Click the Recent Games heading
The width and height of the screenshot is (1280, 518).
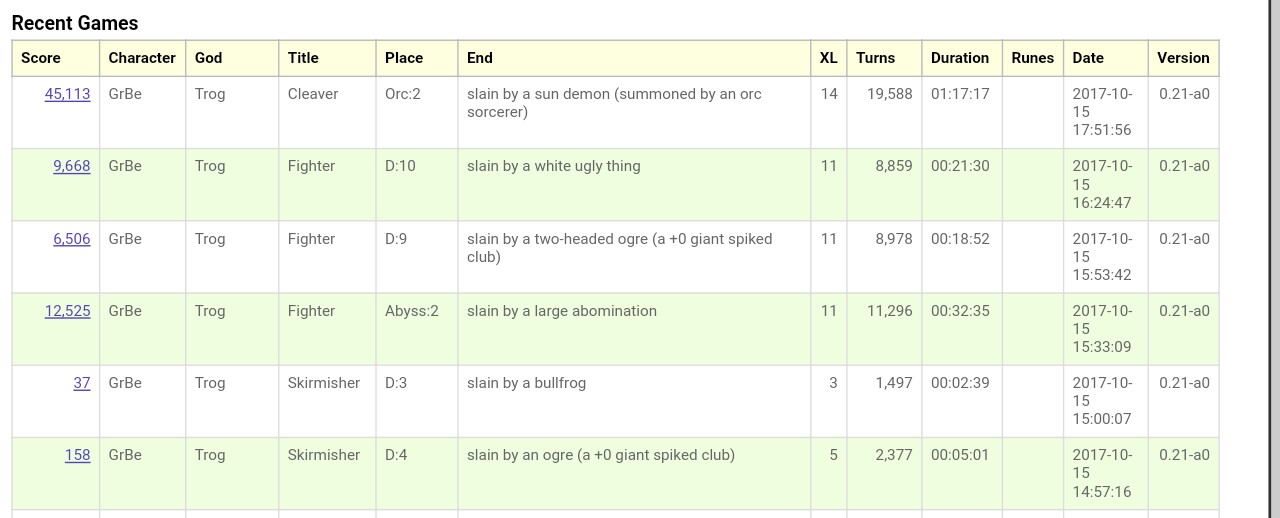[75, 23]
